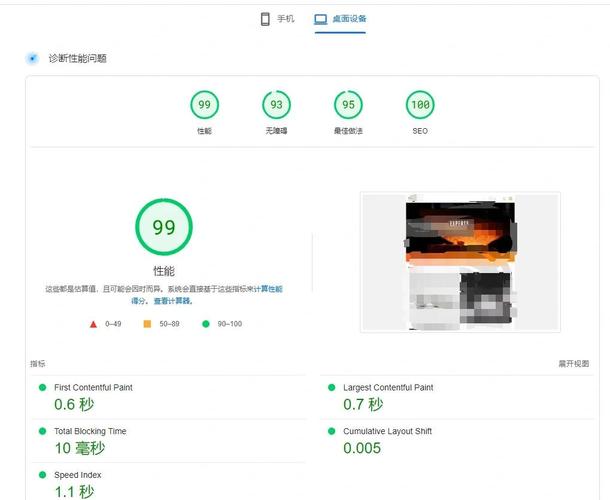Click the large 99 performance gauge
Screen dimensions: 610x500
(163, 227)
